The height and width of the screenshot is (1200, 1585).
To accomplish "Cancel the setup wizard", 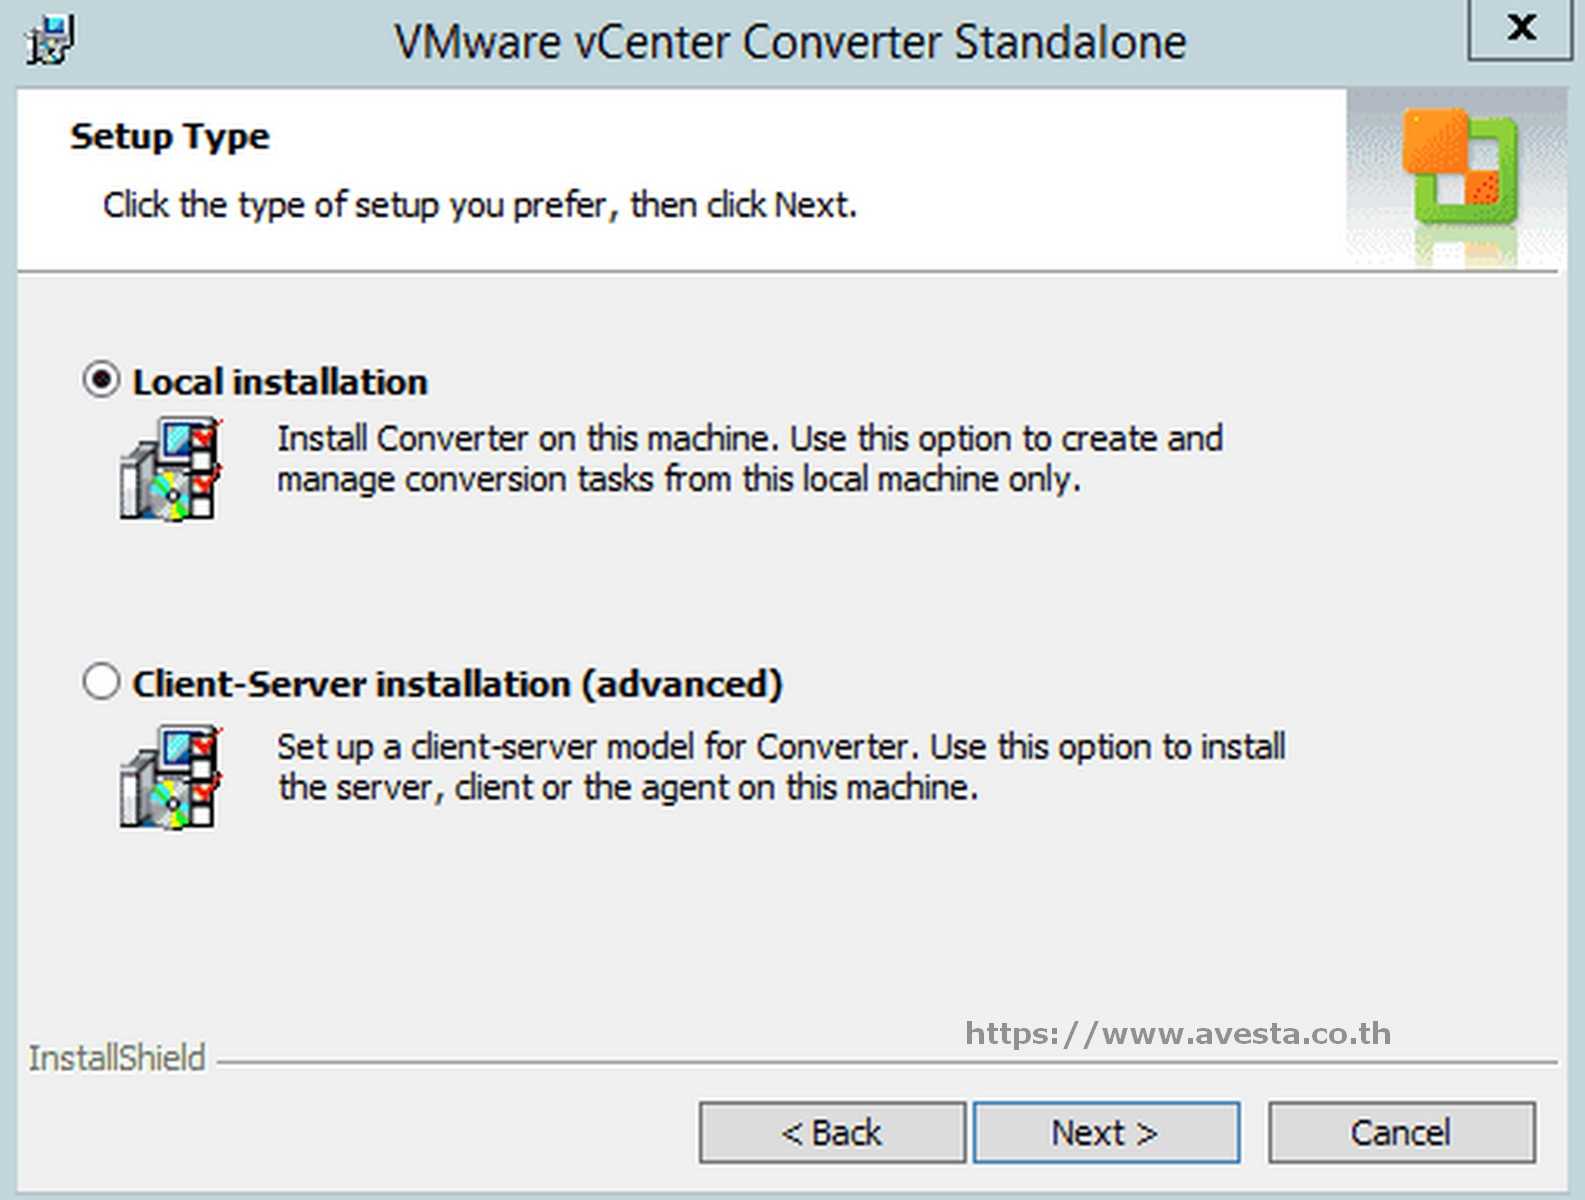I will [1401, 1133].
